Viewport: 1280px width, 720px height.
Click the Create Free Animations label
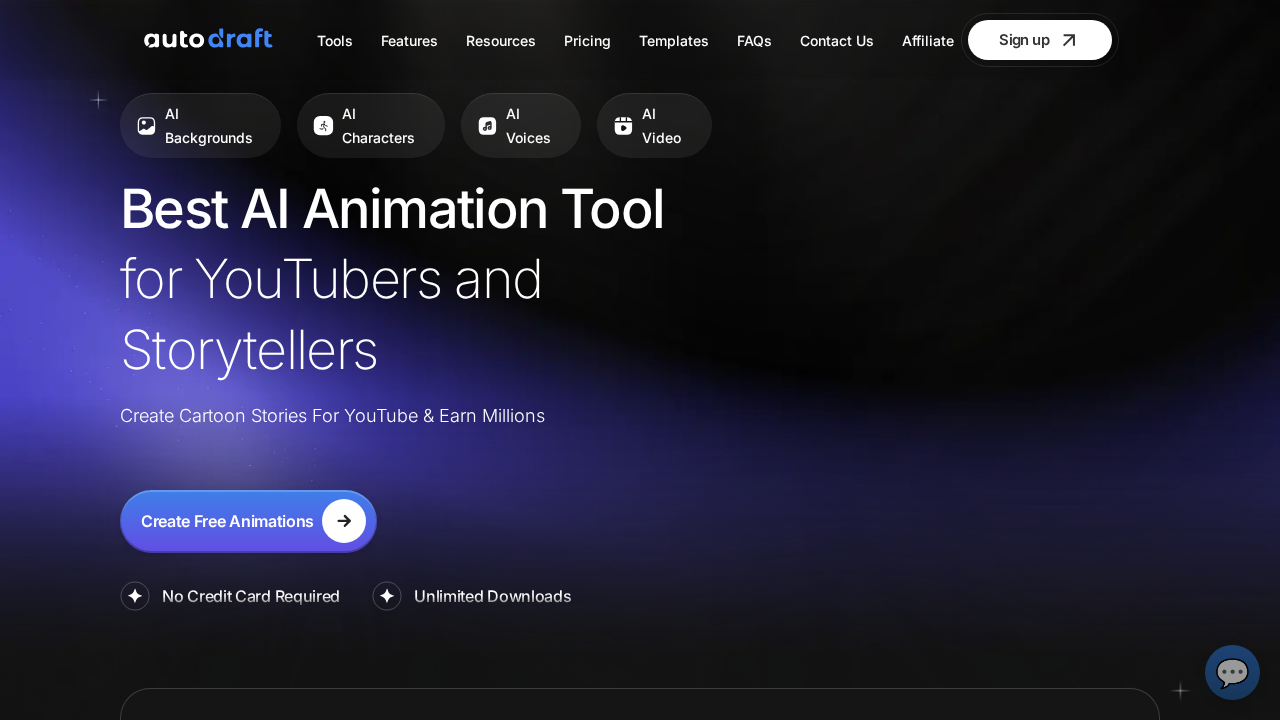tap(227, 521)
